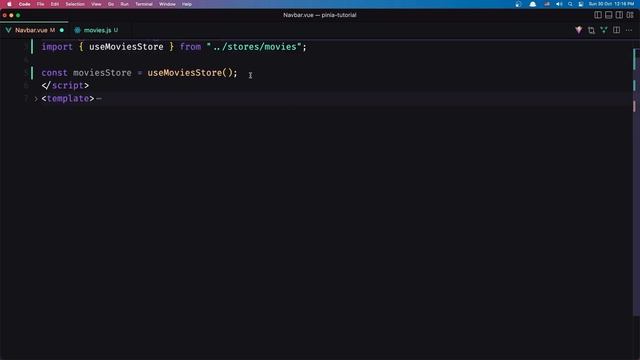Open the Code application menu
This screenshot has height=360, width=640.
[x=24, y=4]
